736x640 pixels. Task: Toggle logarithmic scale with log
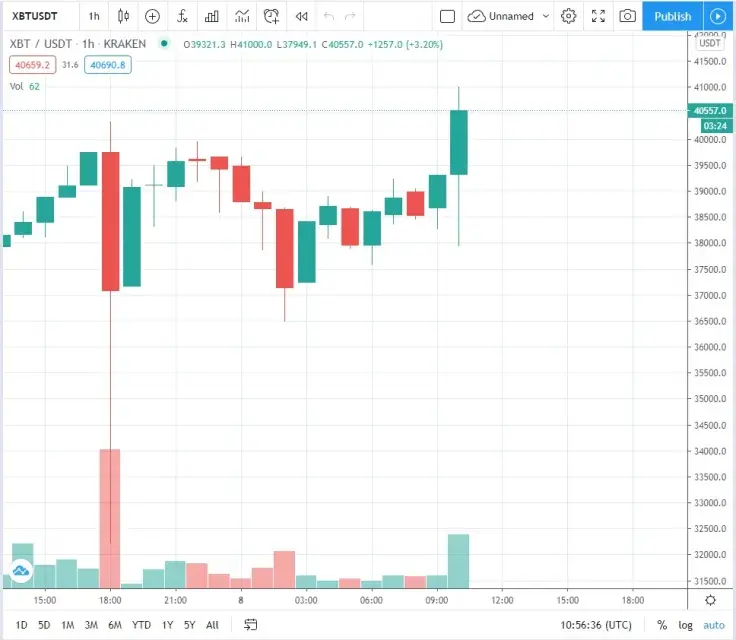pos(686,625)
